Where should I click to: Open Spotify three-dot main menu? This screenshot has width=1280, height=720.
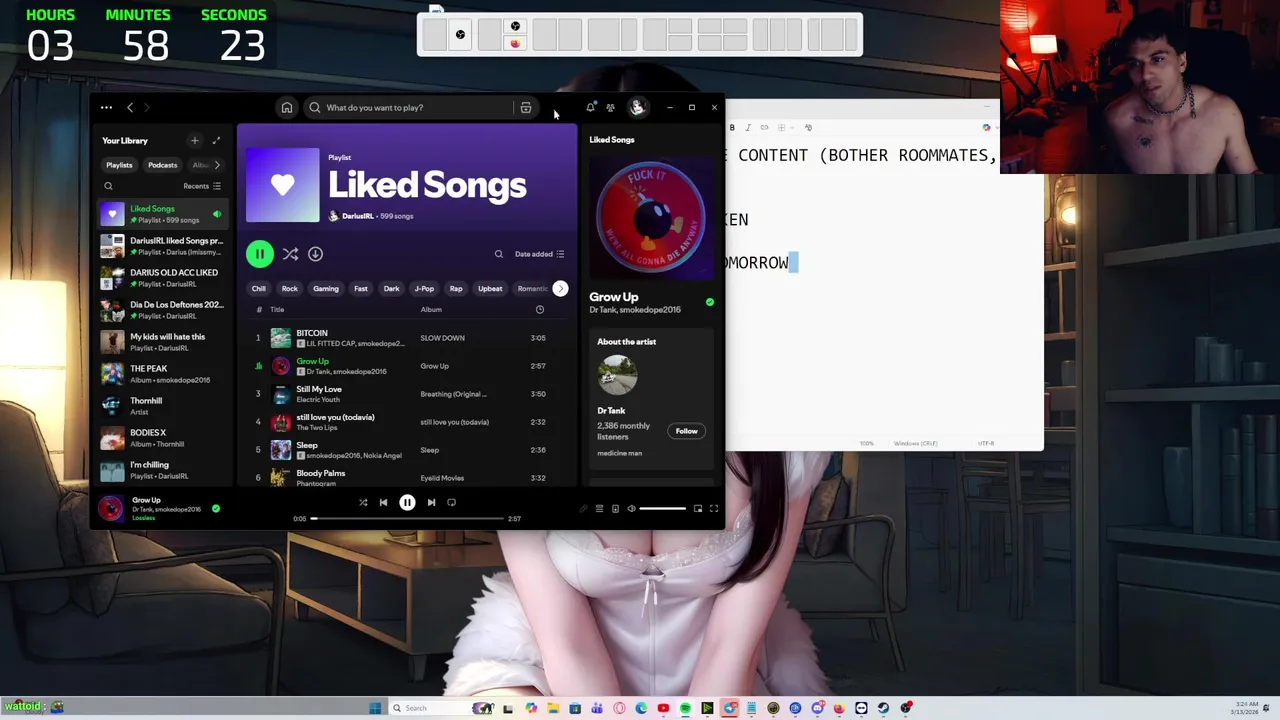106,107
